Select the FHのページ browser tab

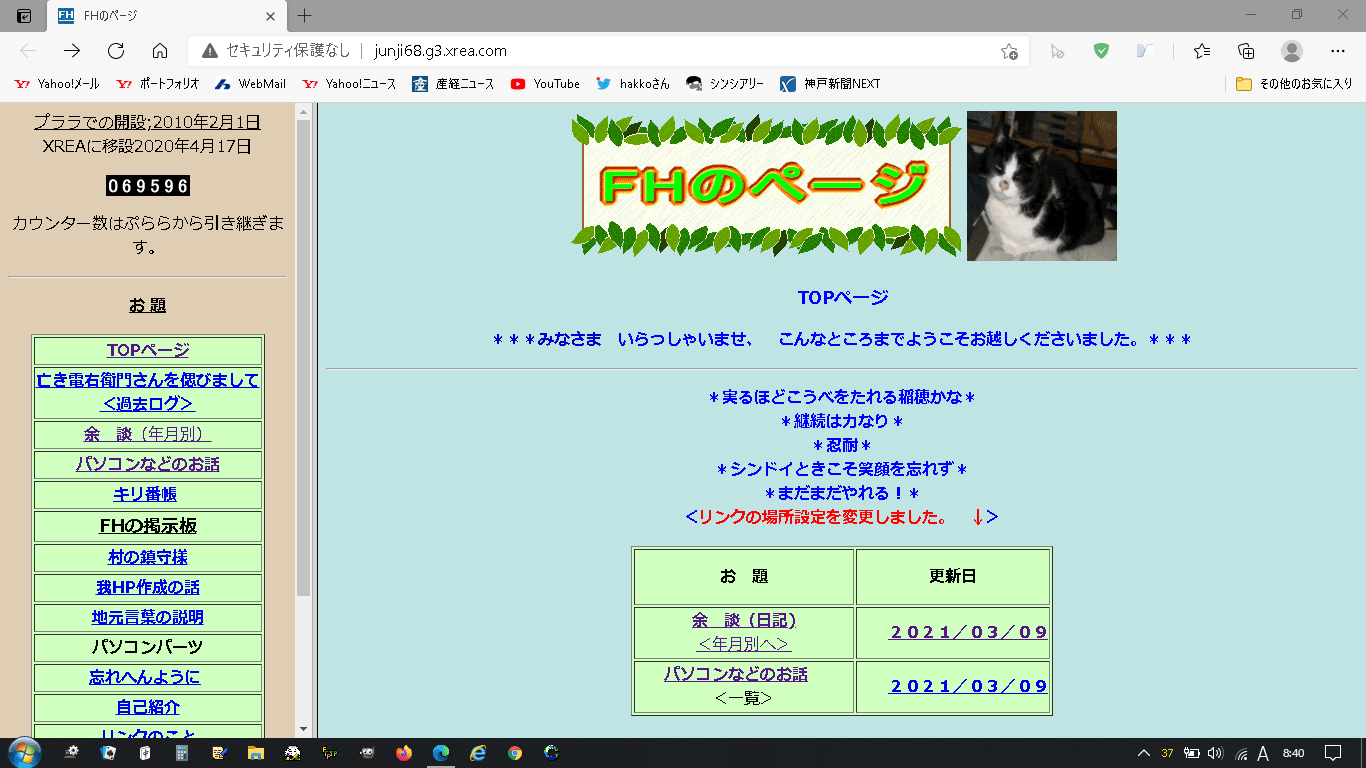pyautogui.click(x=168, y=16)
